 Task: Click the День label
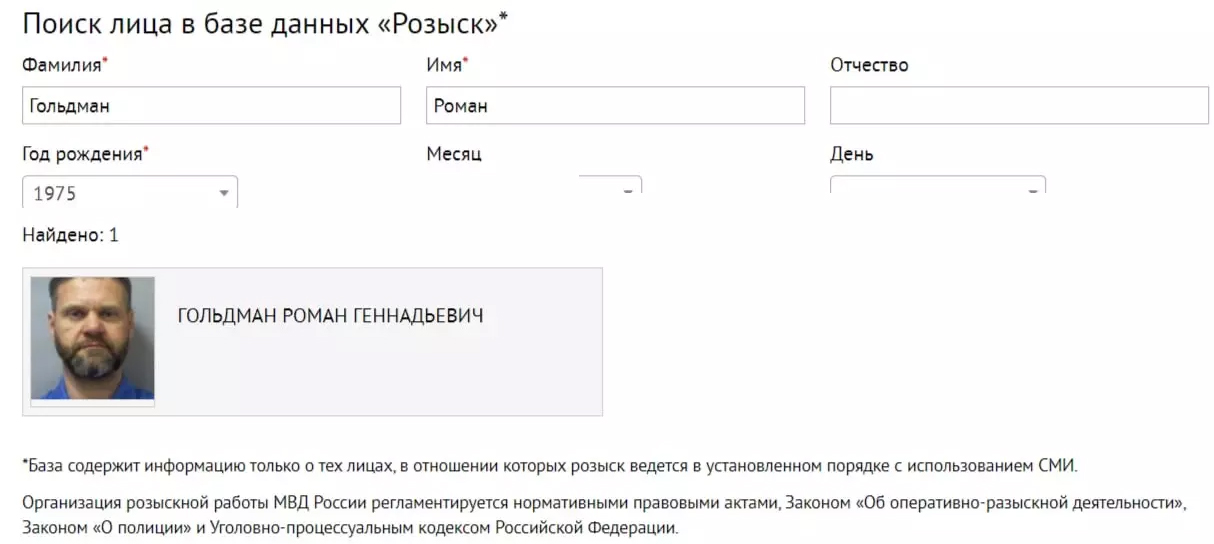(852, 154)
